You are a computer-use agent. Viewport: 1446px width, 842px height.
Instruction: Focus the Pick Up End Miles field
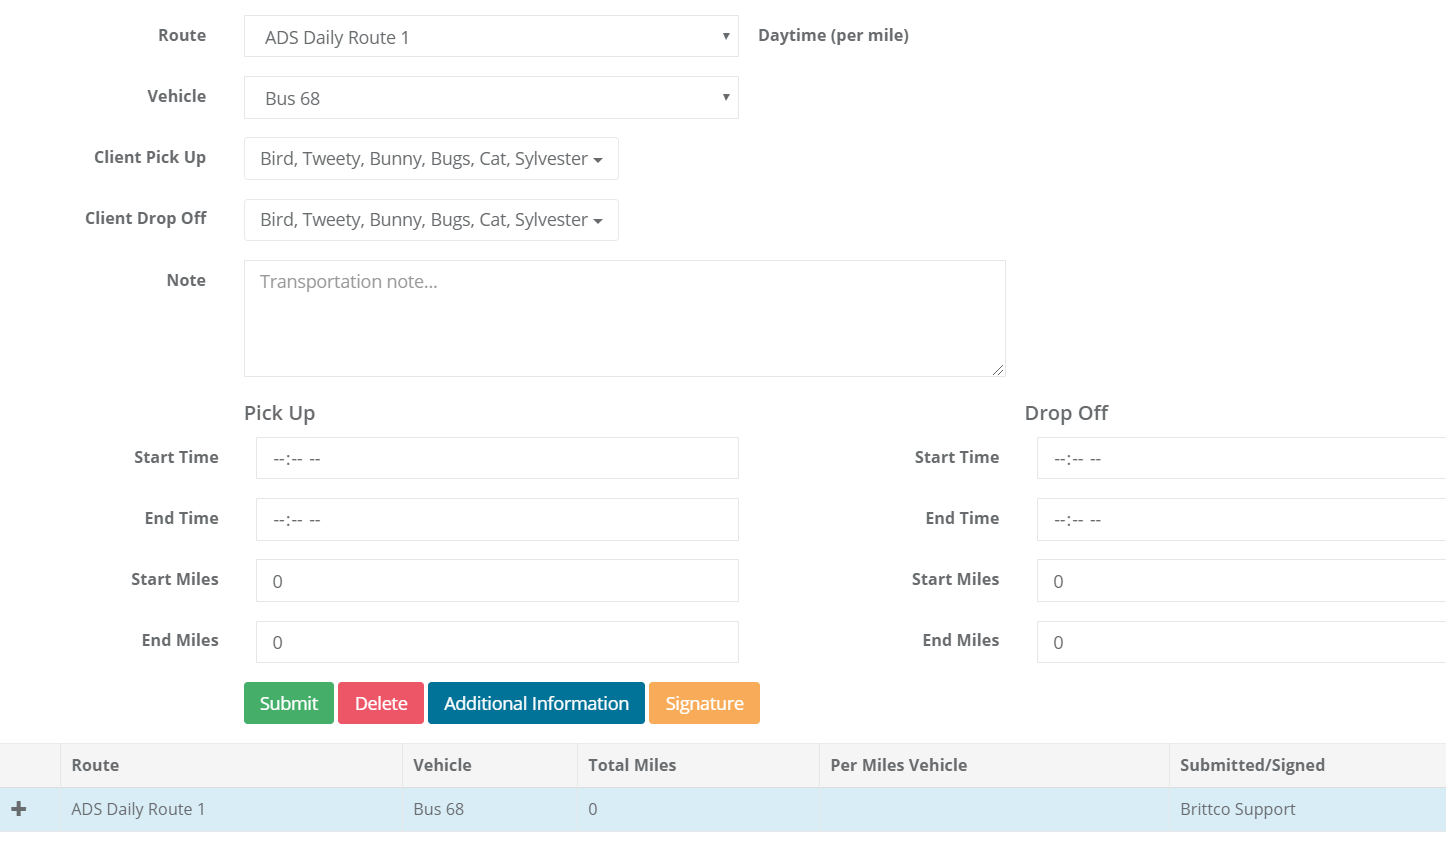497,642
